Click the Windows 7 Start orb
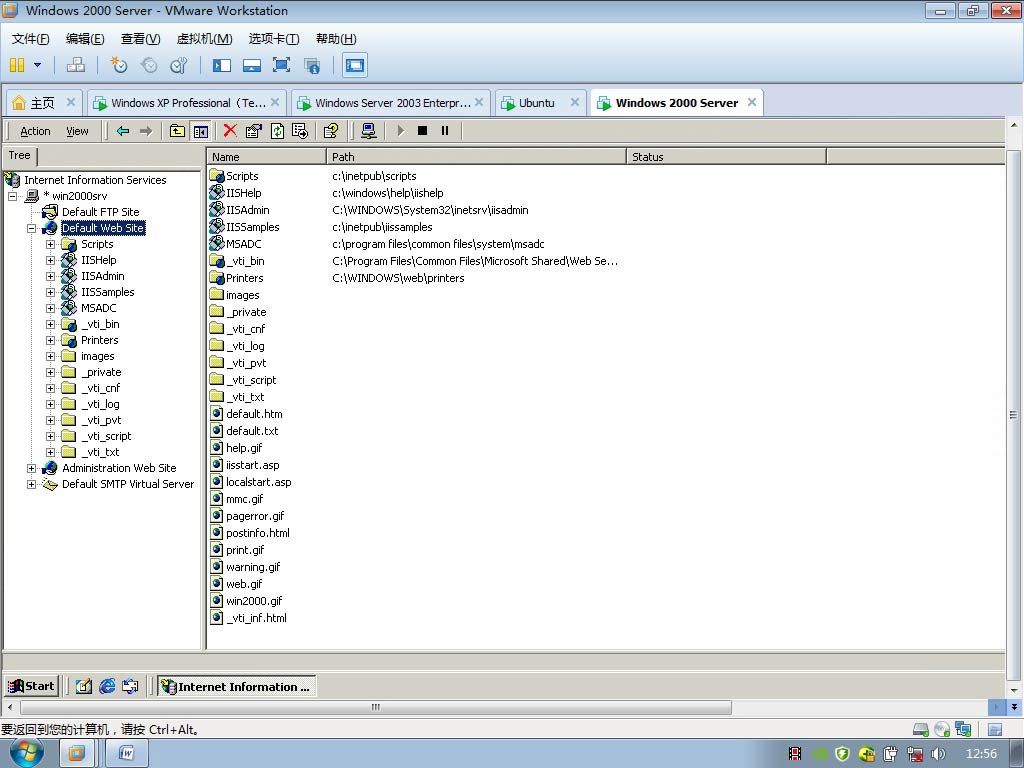The width and height of the screenshot is (1024, 768). (x=27, y=753)
